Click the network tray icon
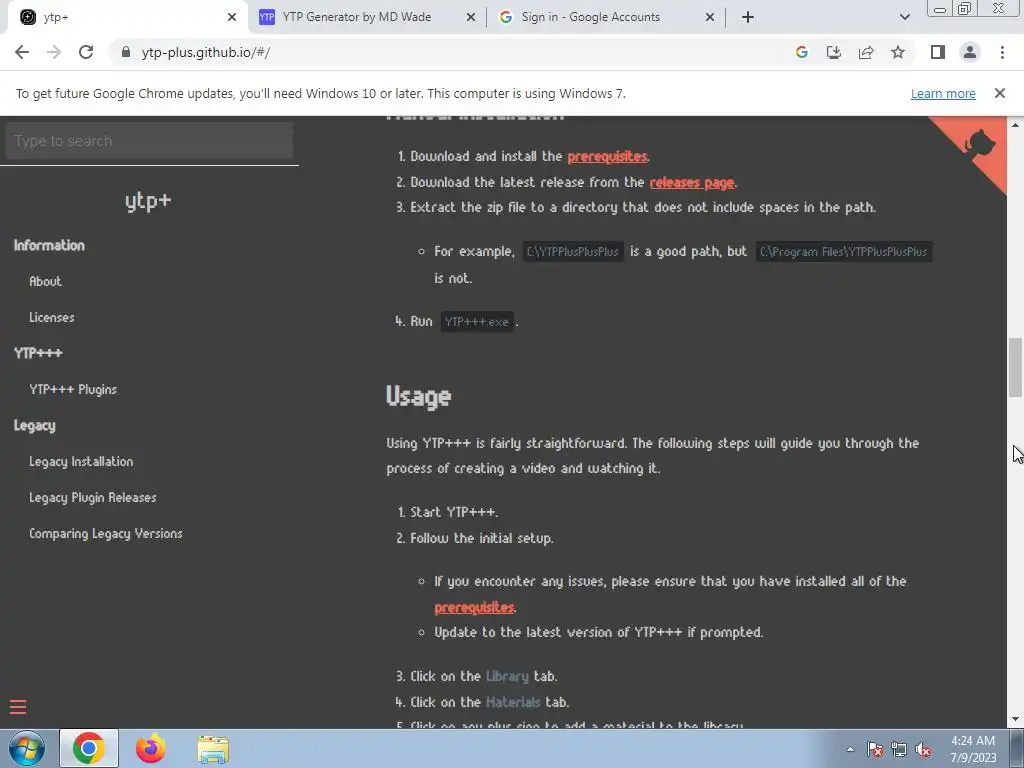 point(899,749)
